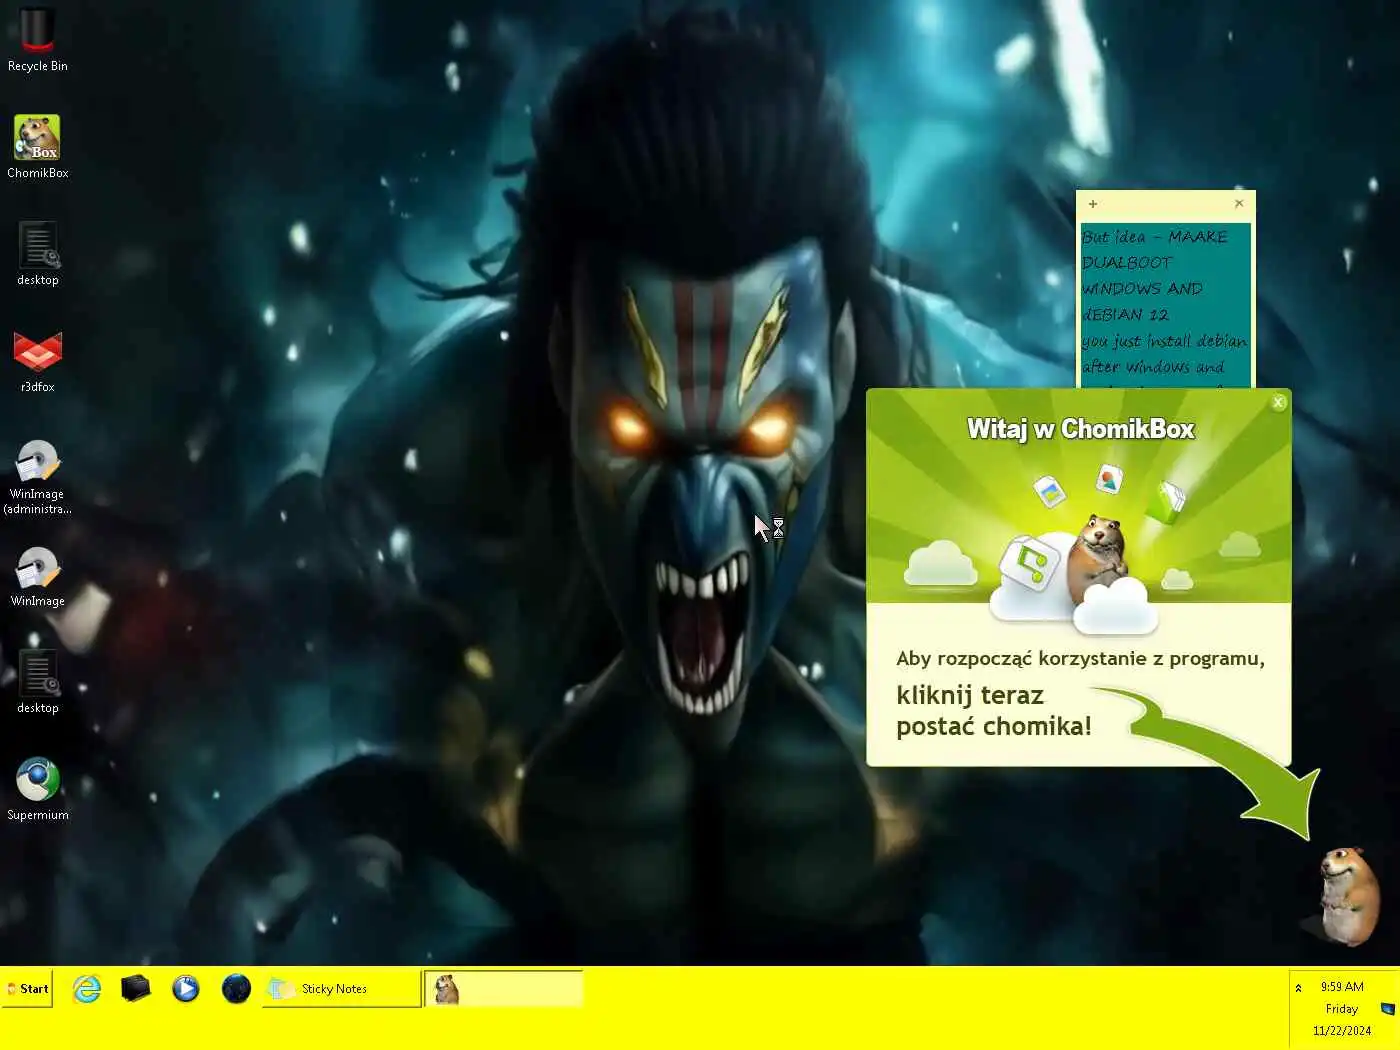
Task: Select the WinImage (administrator) shortcut
Action: coord(37,477)
